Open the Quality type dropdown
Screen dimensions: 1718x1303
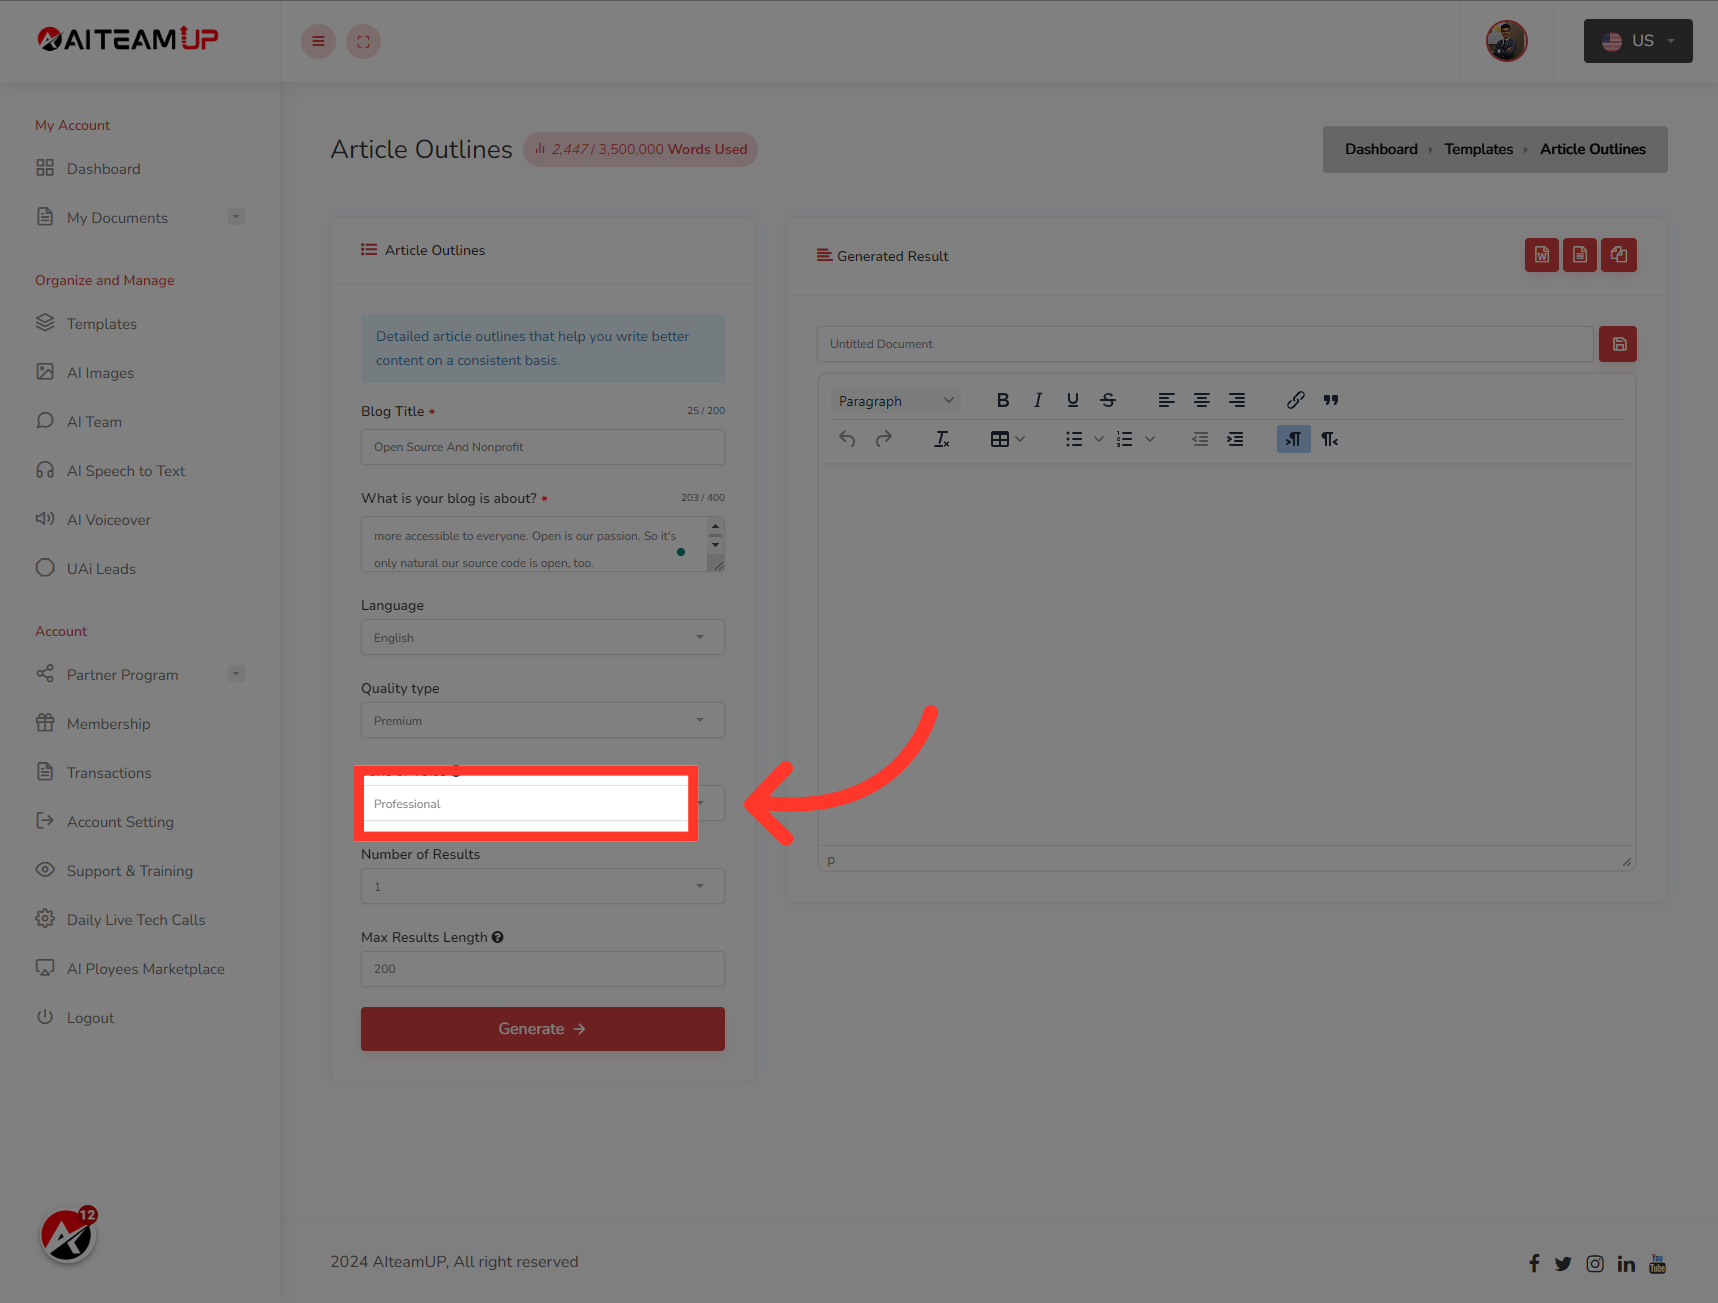coord(543,720)
